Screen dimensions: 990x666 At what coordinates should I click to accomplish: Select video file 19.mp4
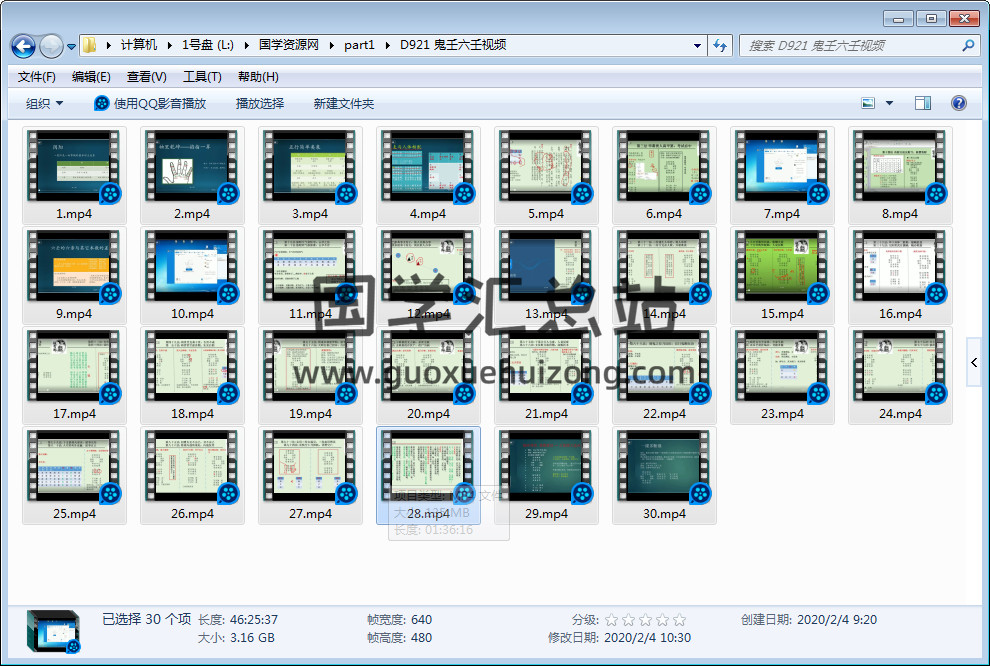coord(310,375)
